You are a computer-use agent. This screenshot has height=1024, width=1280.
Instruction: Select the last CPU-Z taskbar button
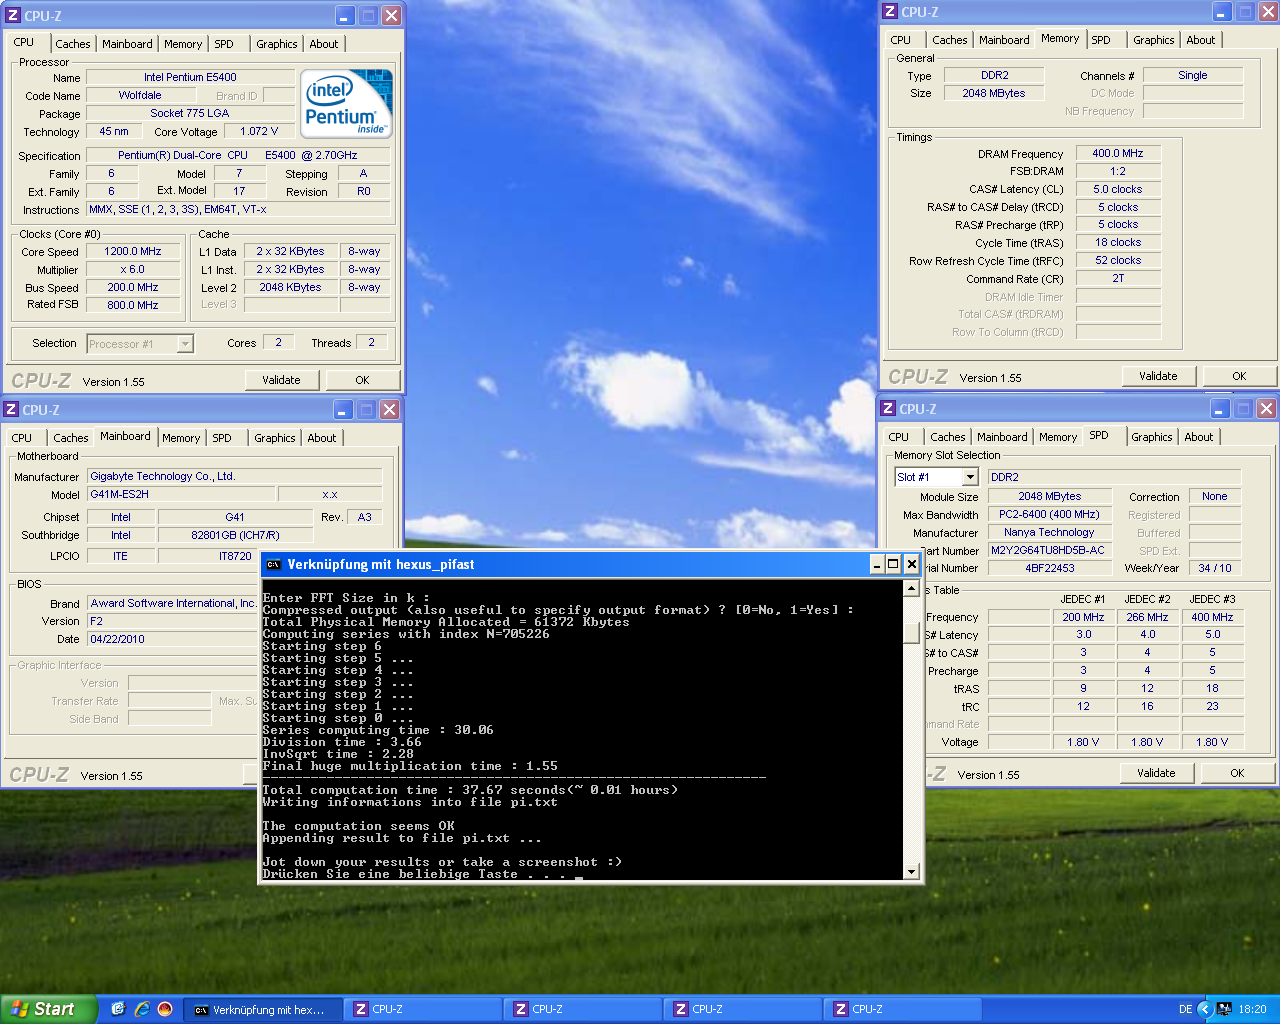(904, 1010)
